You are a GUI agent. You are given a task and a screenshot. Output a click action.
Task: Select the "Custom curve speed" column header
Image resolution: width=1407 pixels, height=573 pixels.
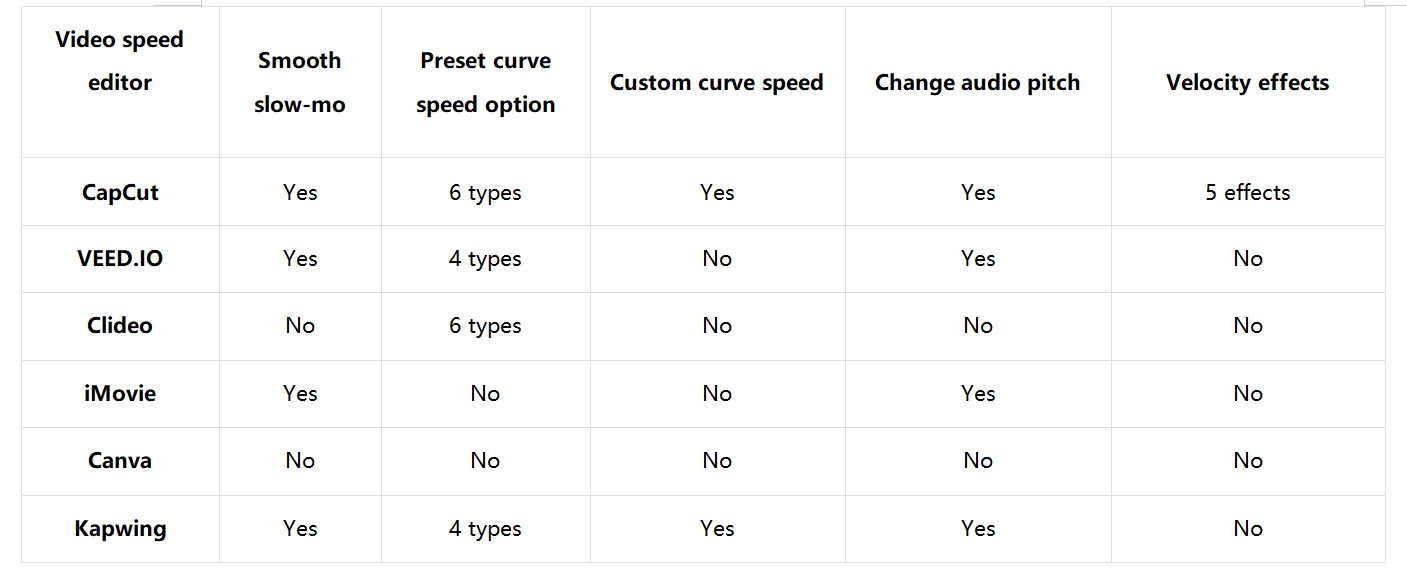pos(717,82)
